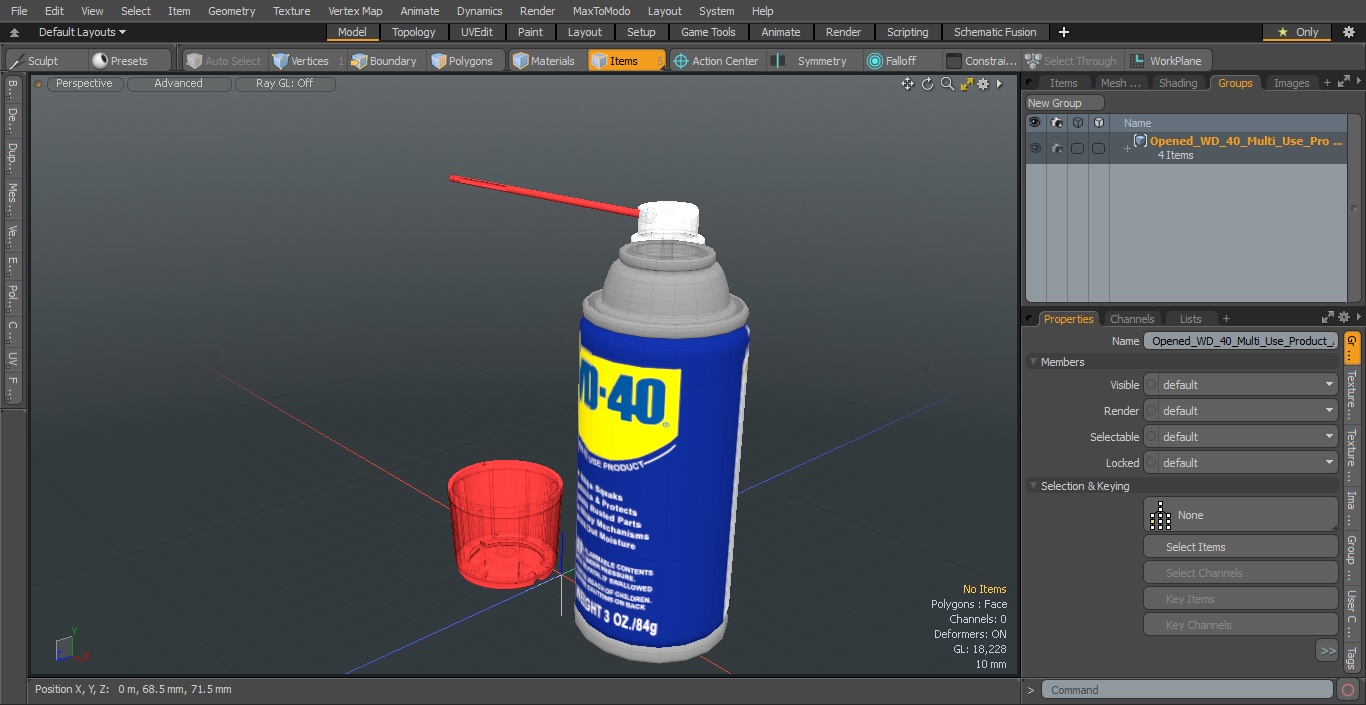1366x705 pixels.
Task: Open the Visible dropdown
Action: click(x=1248, y=385)
